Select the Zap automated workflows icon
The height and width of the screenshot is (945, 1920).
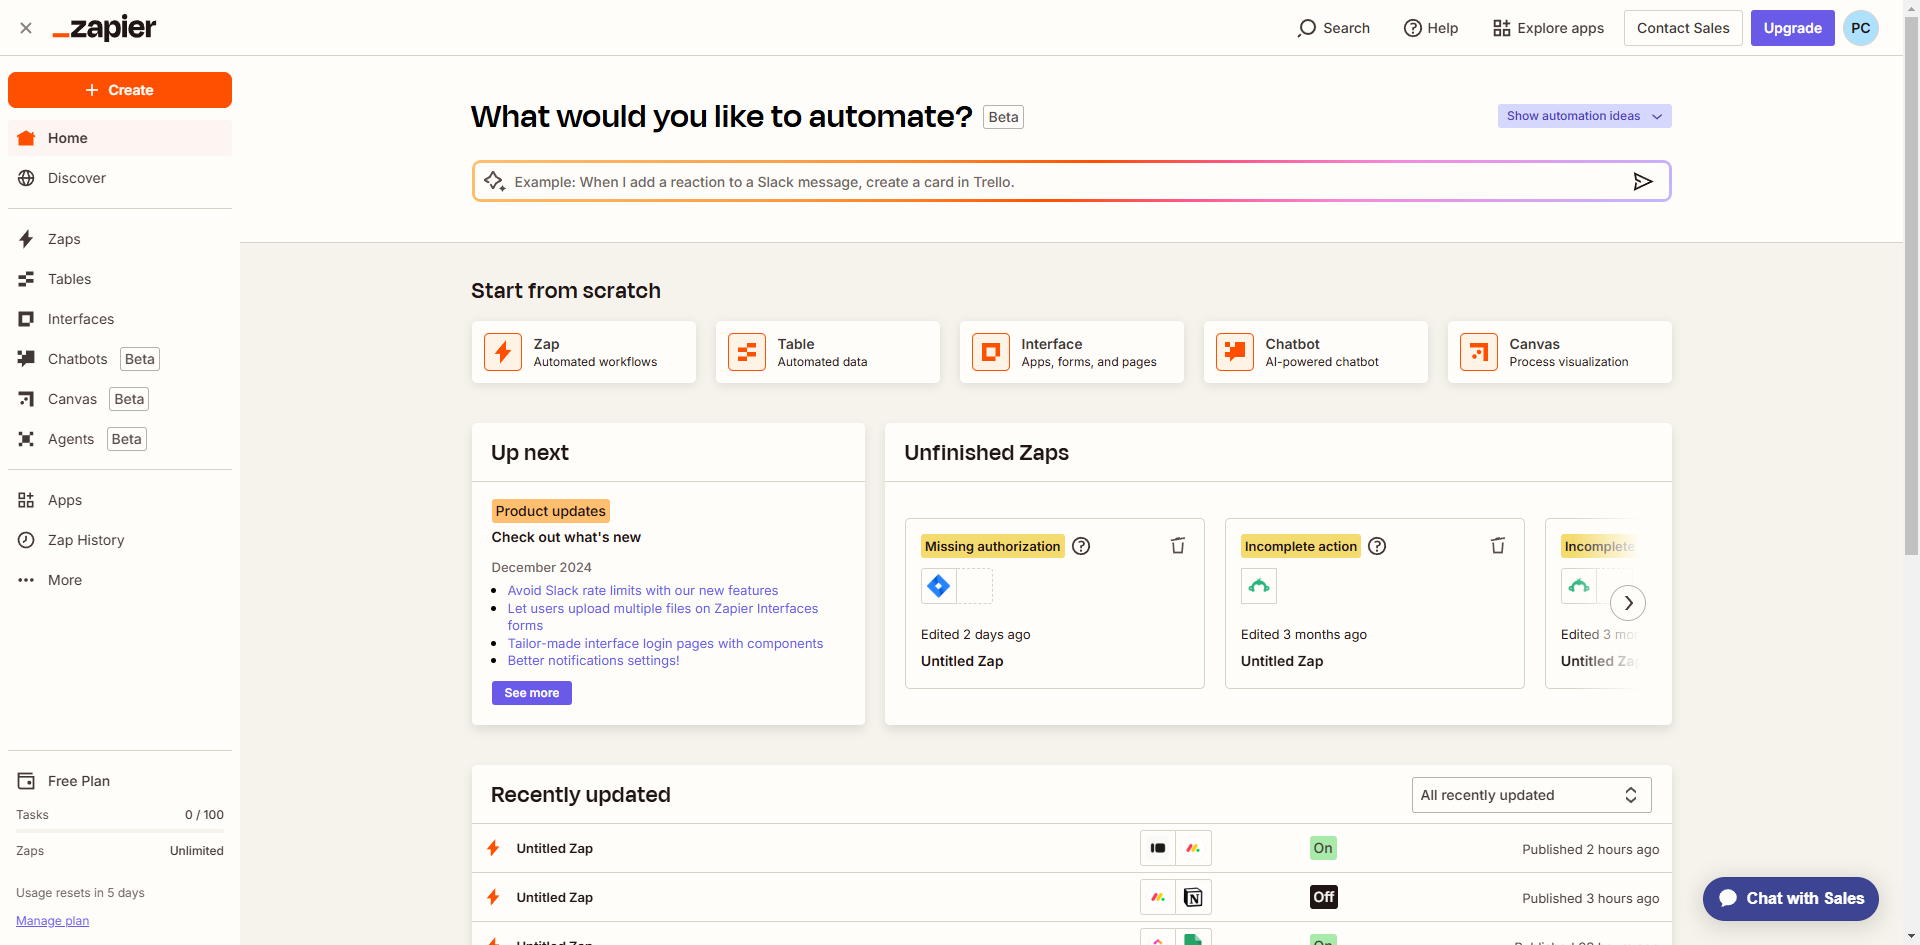503,352
